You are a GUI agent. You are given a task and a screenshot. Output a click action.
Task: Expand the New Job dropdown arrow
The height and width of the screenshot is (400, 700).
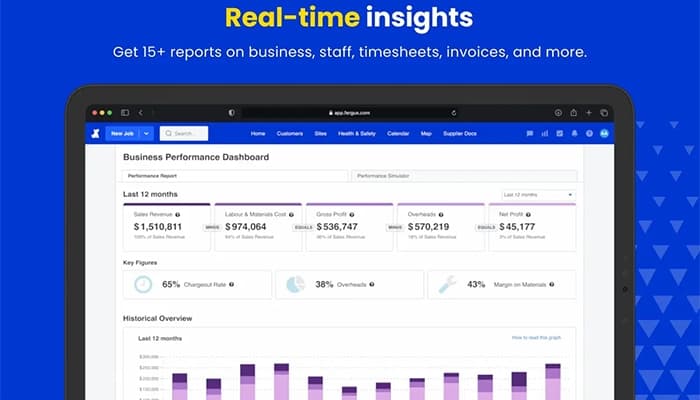(x=146, y=133)
